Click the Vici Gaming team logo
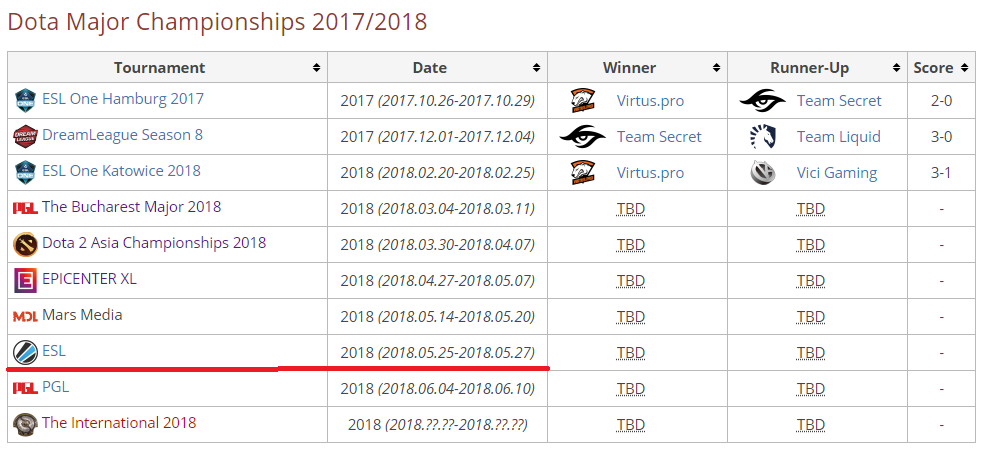 point(762,173)
